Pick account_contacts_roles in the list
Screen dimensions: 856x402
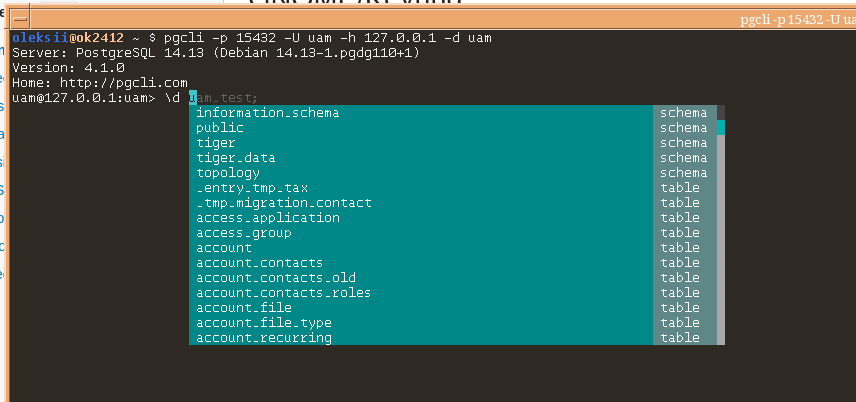pyautogui.click(x=284, y=293)
